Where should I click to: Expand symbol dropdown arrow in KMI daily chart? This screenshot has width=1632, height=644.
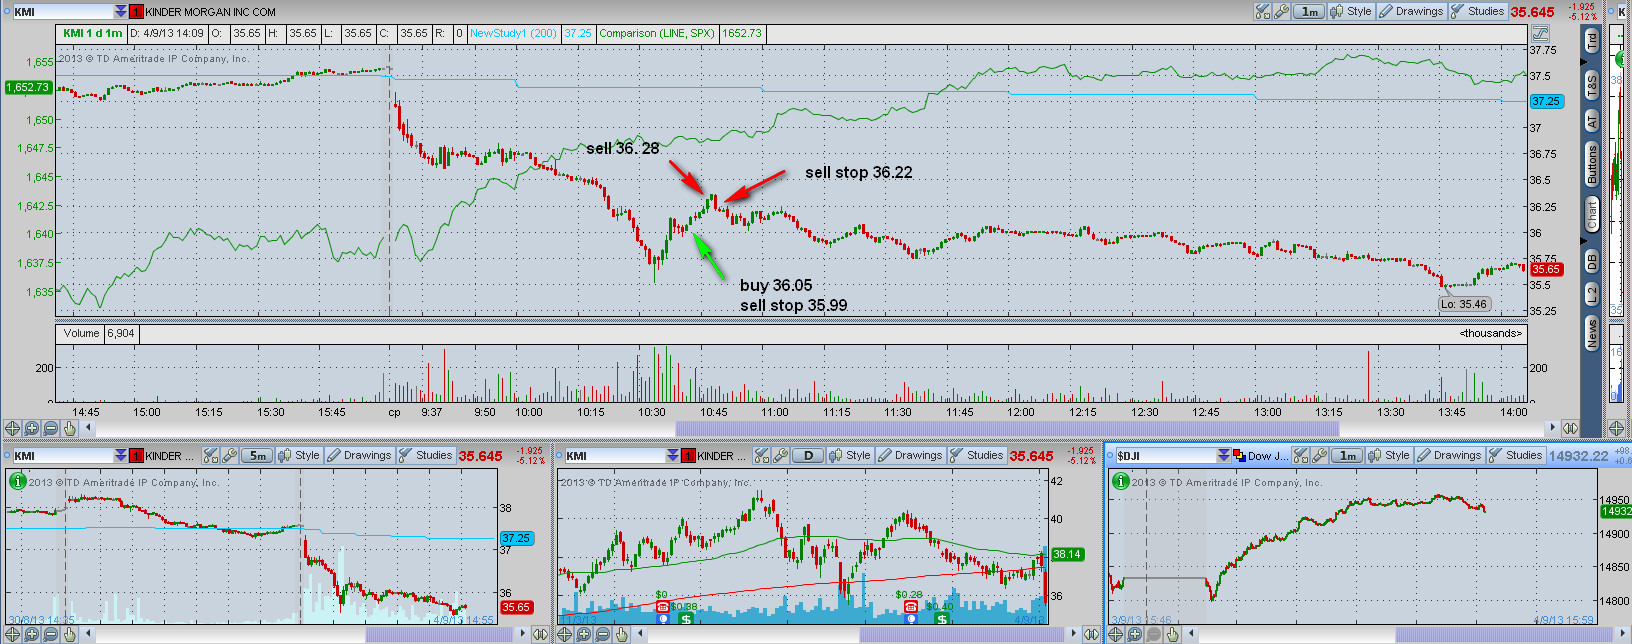pyautogui.click(x=673, y=455)
